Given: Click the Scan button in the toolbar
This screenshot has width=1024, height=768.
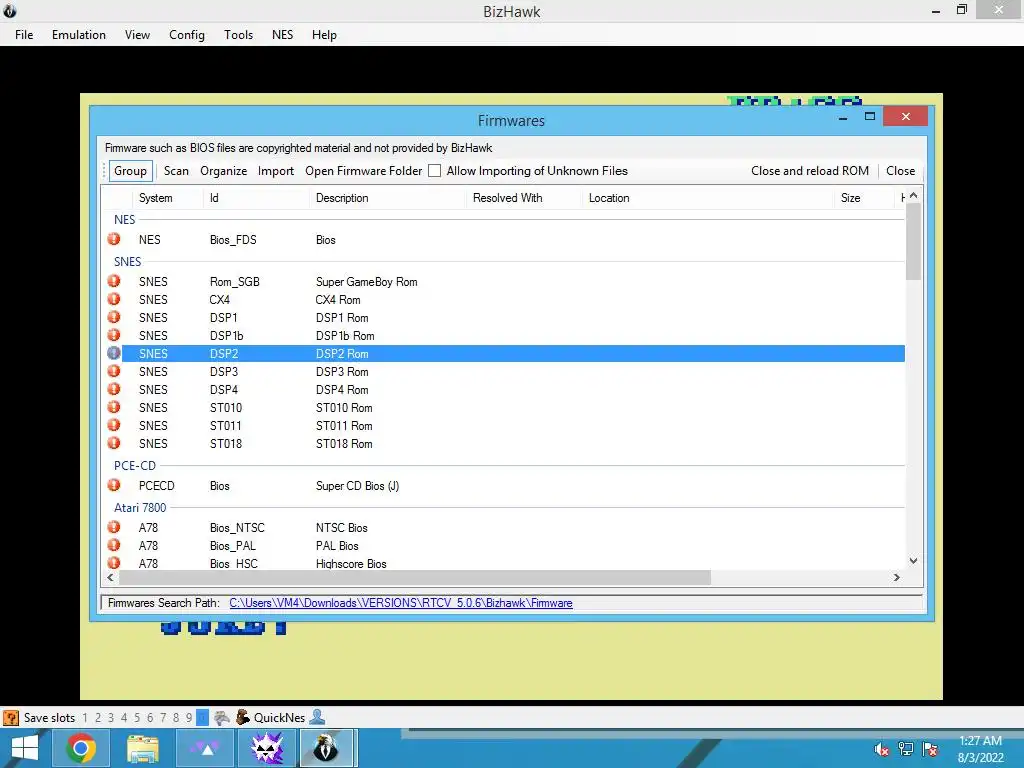Looking at the screenshot, I should pyautogui.click(x=176, y=170).
